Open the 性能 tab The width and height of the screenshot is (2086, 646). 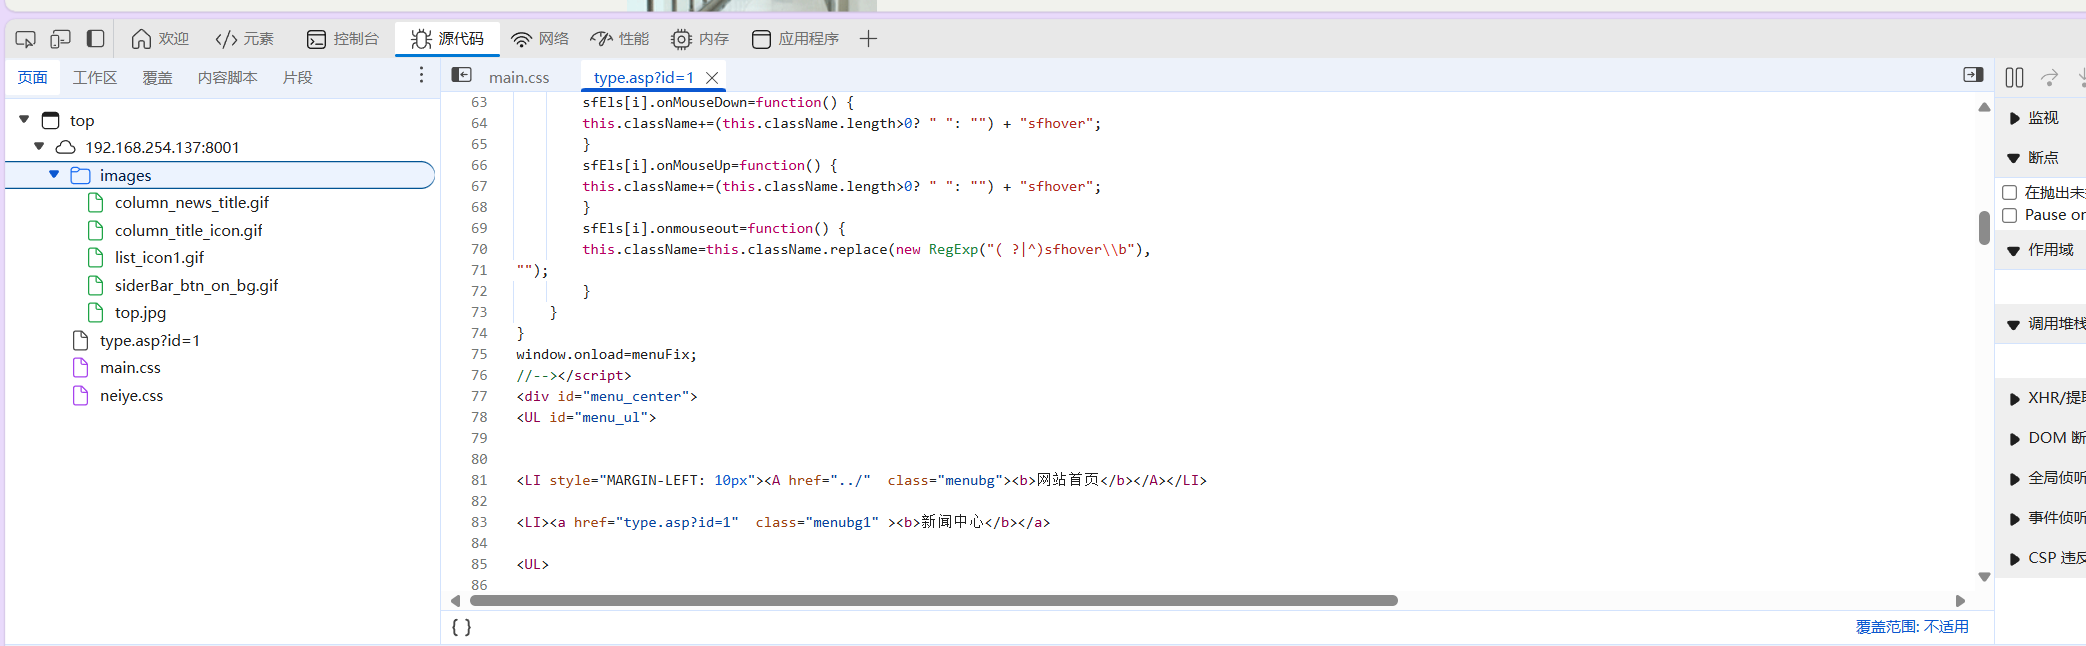click(620, 39)
